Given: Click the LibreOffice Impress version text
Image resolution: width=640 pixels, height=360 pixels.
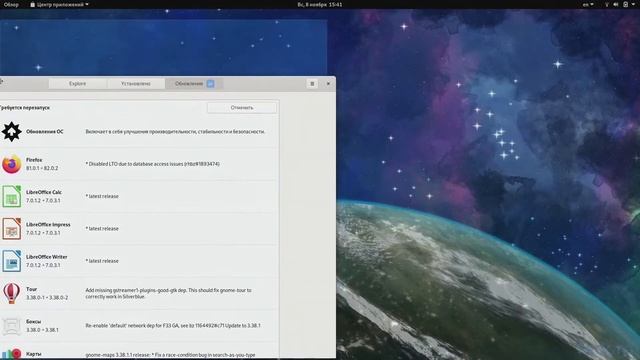Looking at the screenshot, I should (43, 233).
